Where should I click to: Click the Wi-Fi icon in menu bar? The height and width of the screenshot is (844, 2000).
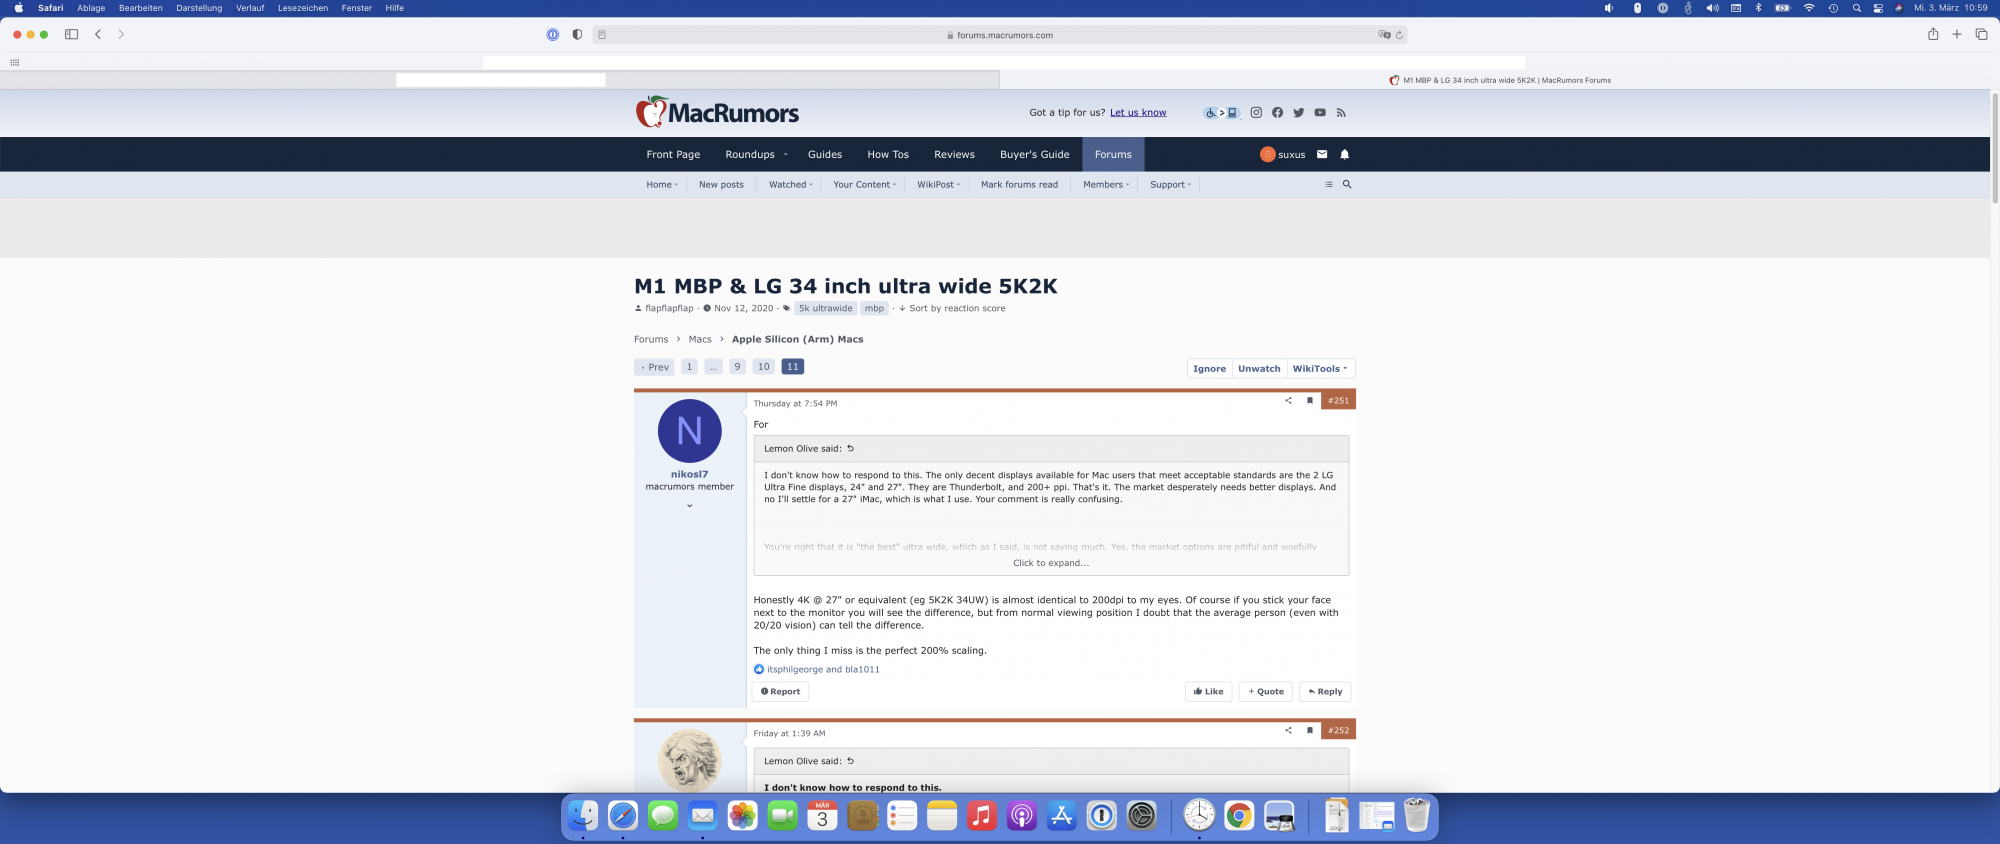coord(1809,8)
